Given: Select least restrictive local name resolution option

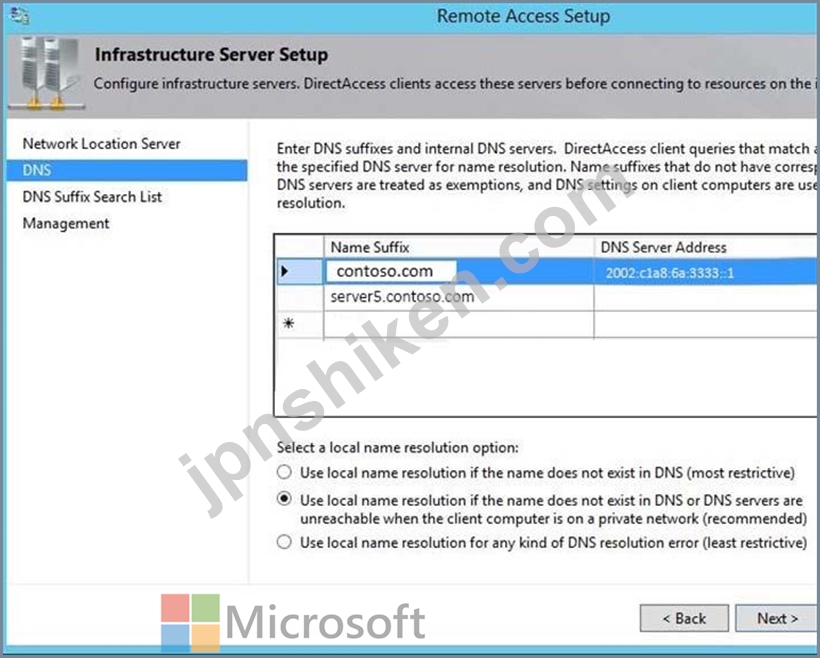Looking at the screenshot, I should [x=284, y=541].
